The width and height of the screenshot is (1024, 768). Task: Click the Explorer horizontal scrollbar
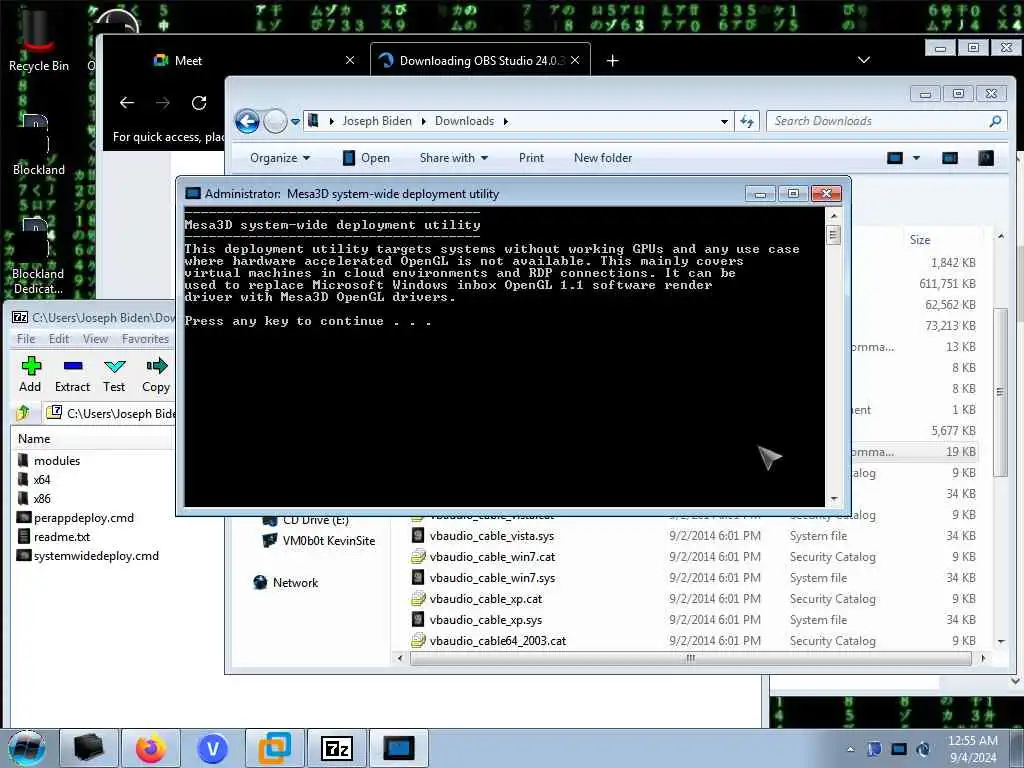[x=690, y=658]
